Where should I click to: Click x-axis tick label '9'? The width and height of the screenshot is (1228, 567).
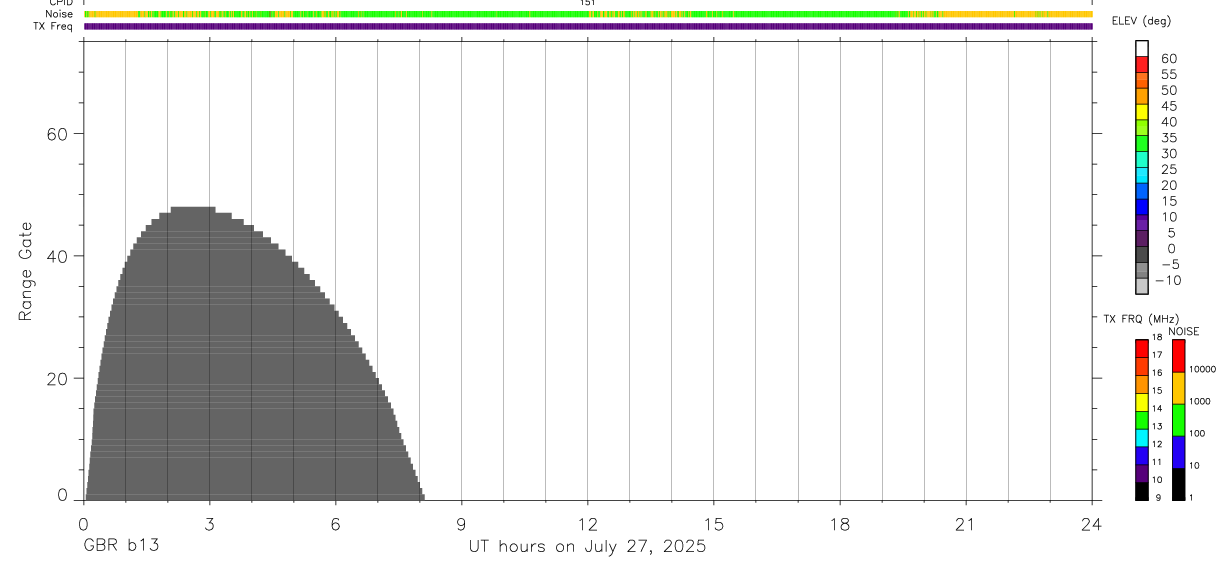(462, 524)
